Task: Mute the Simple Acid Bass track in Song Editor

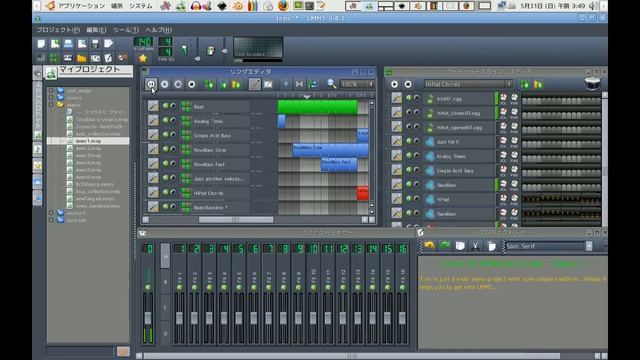Action: [x=165, y=135]
